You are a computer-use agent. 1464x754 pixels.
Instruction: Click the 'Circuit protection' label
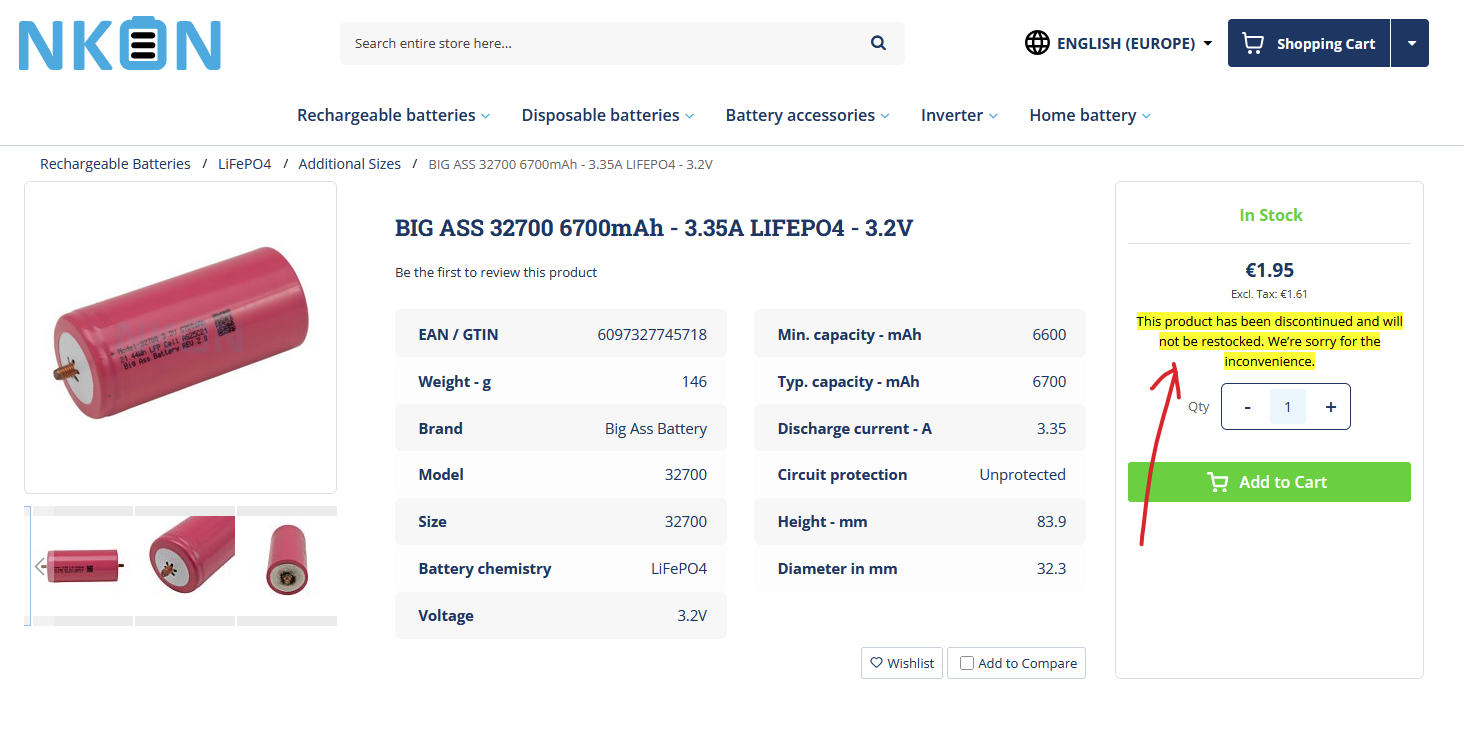tap(842, 475)
